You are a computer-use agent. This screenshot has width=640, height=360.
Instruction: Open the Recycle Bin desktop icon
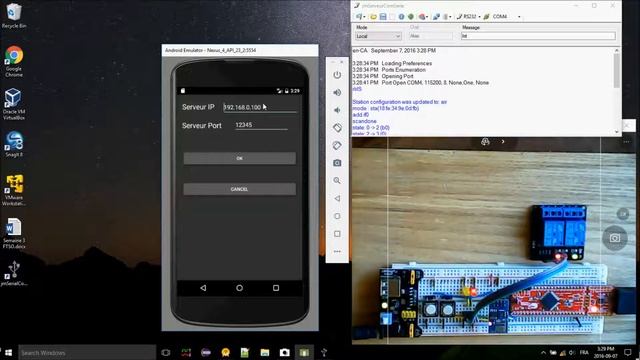[x=14, y=16]
